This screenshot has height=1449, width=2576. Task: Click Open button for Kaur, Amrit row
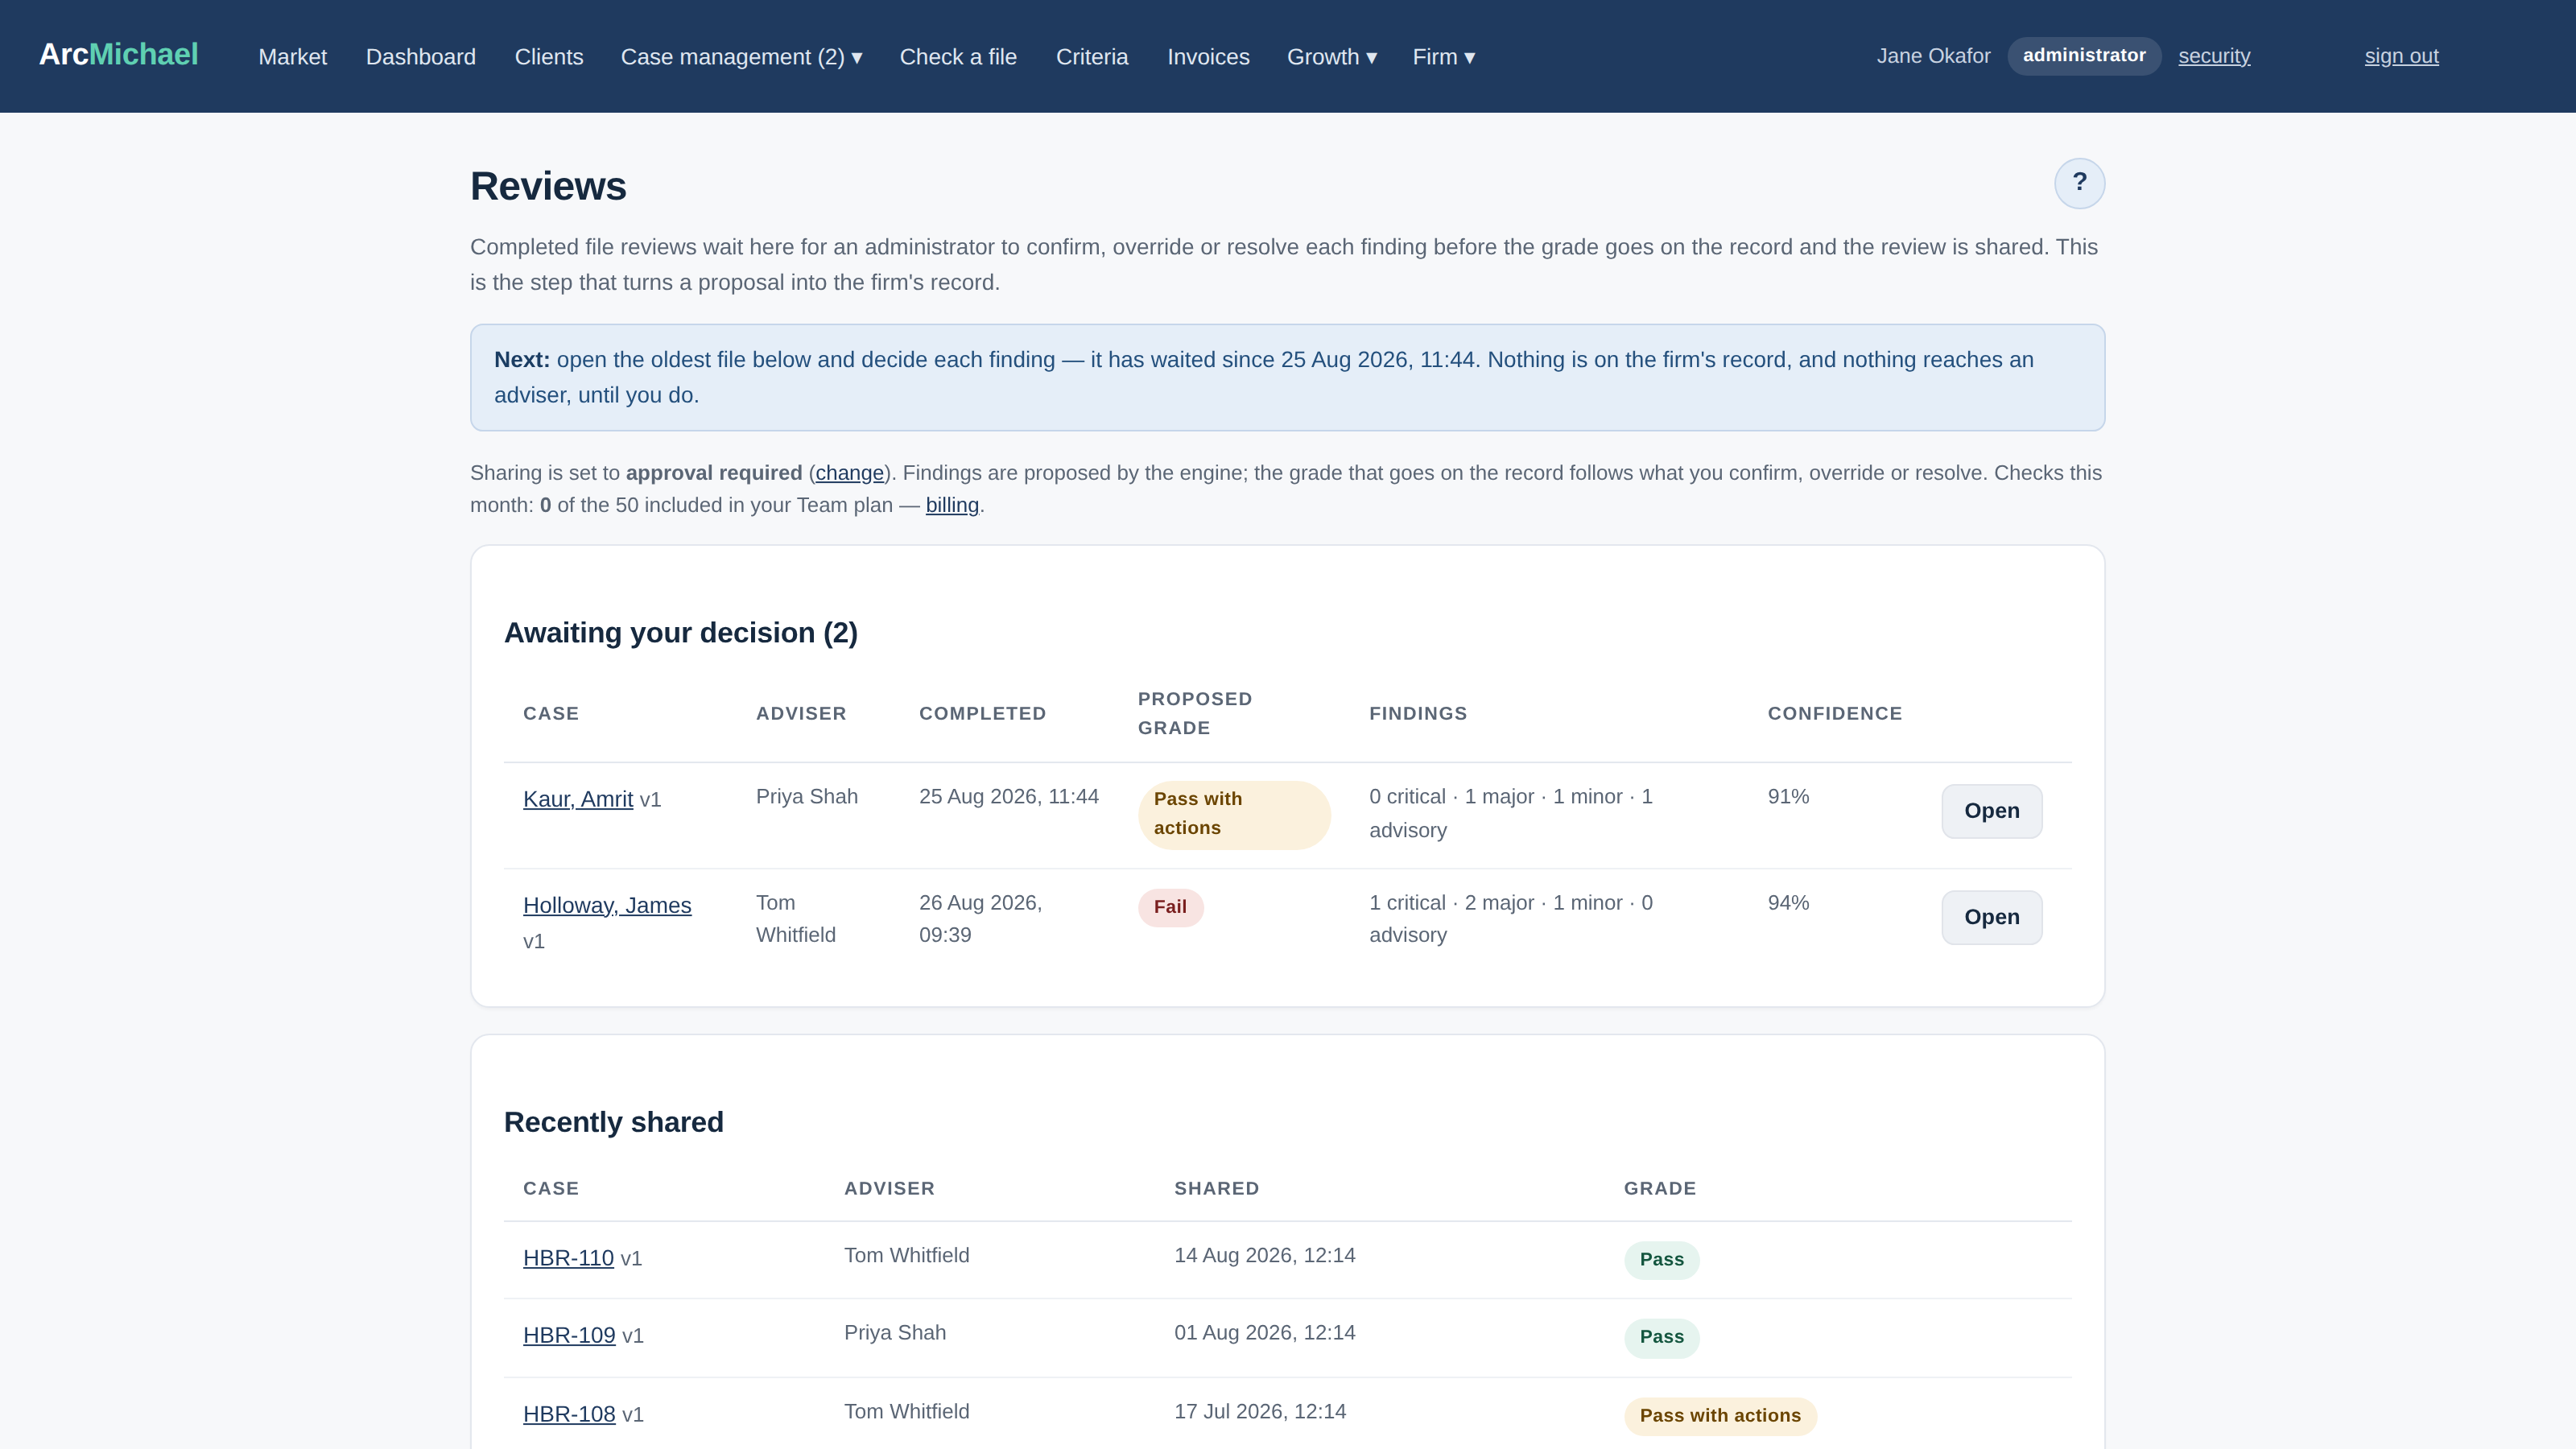point(1991,811)
